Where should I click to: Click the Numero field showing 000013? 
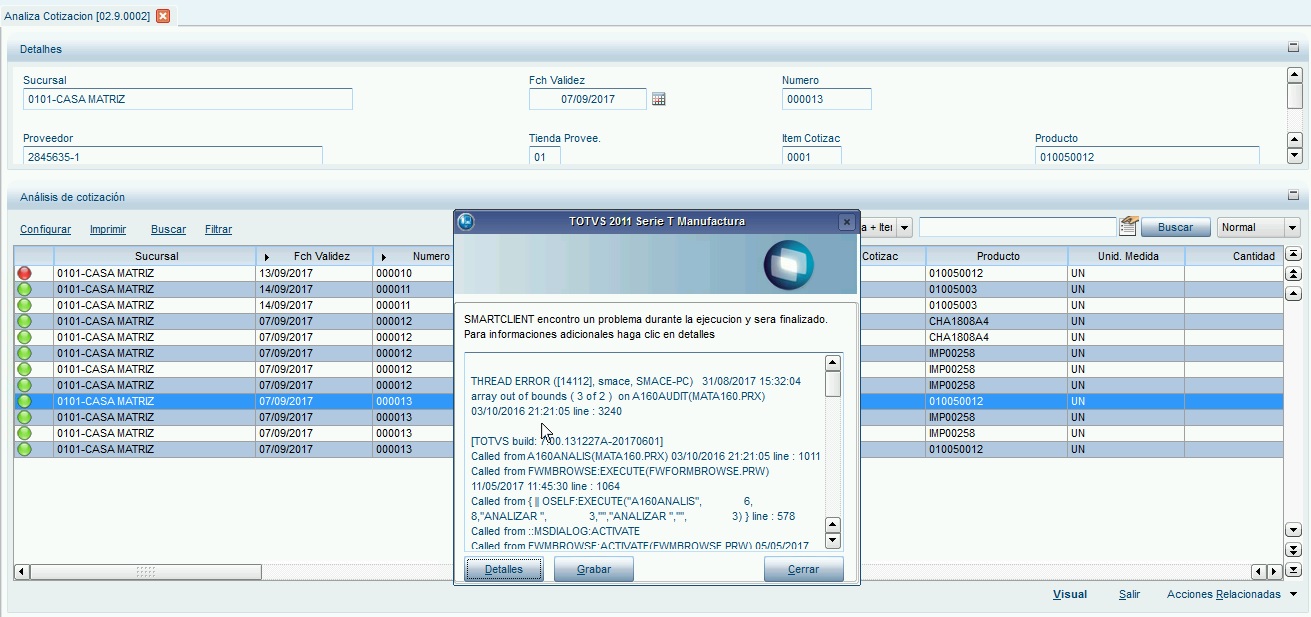(827, 99)
